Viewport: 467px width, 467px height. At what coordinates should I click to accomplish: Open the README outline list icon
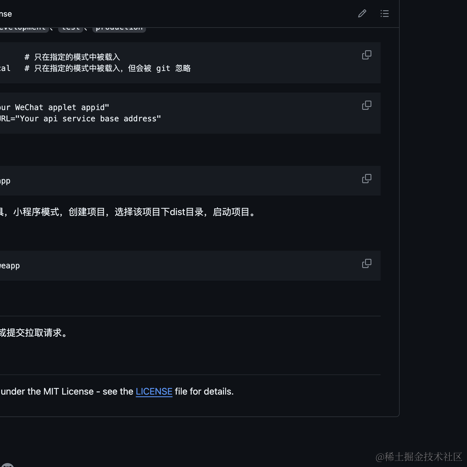(384, 14)
